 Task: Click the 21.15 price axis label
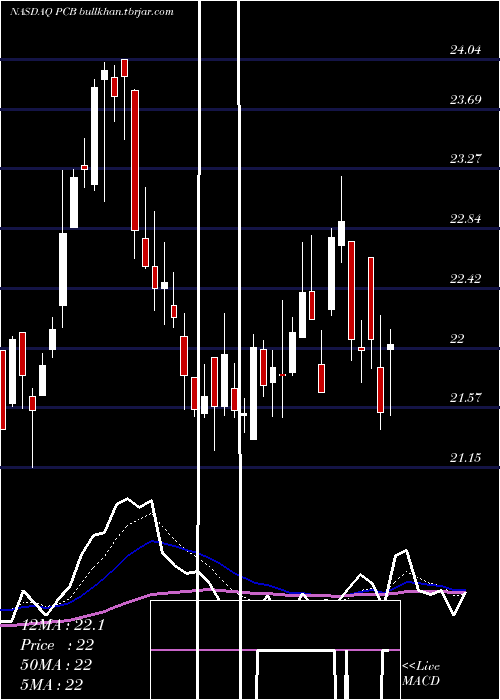[x=465, y=457]
